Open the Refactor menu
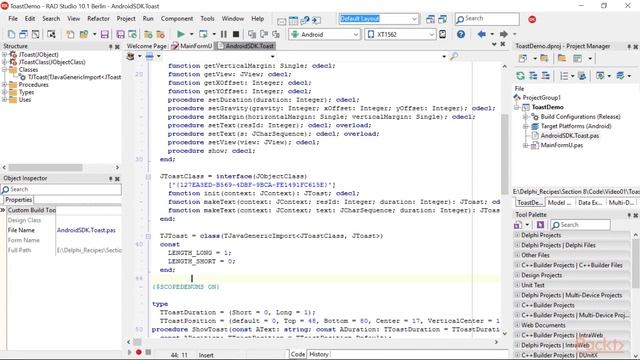The image size is (640, 360). click(x=98, y=19)
